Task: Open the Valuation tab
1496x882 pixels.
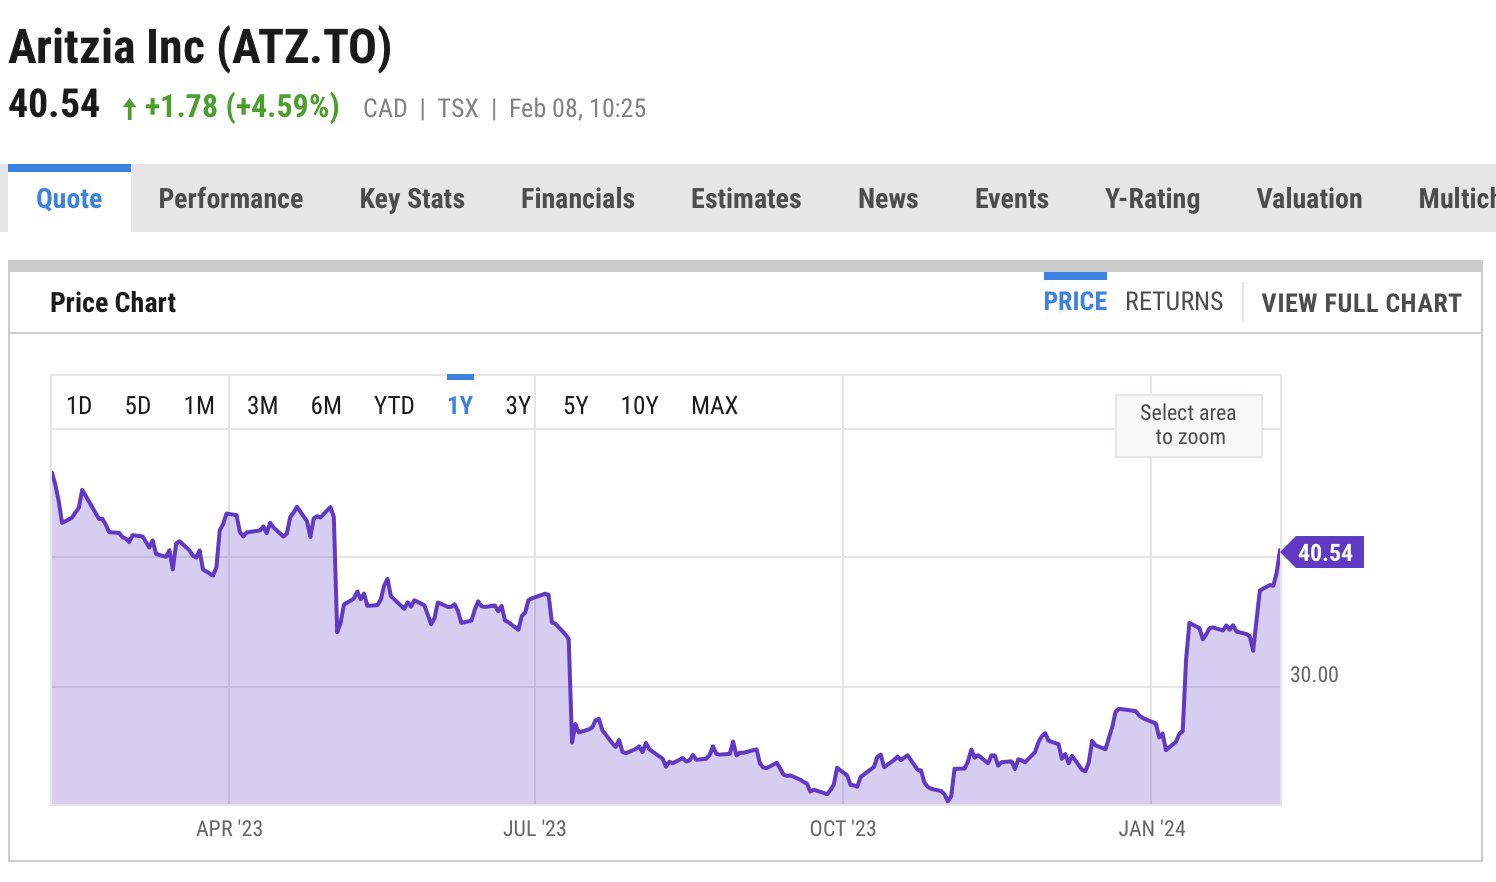Action: [1309, 199]
